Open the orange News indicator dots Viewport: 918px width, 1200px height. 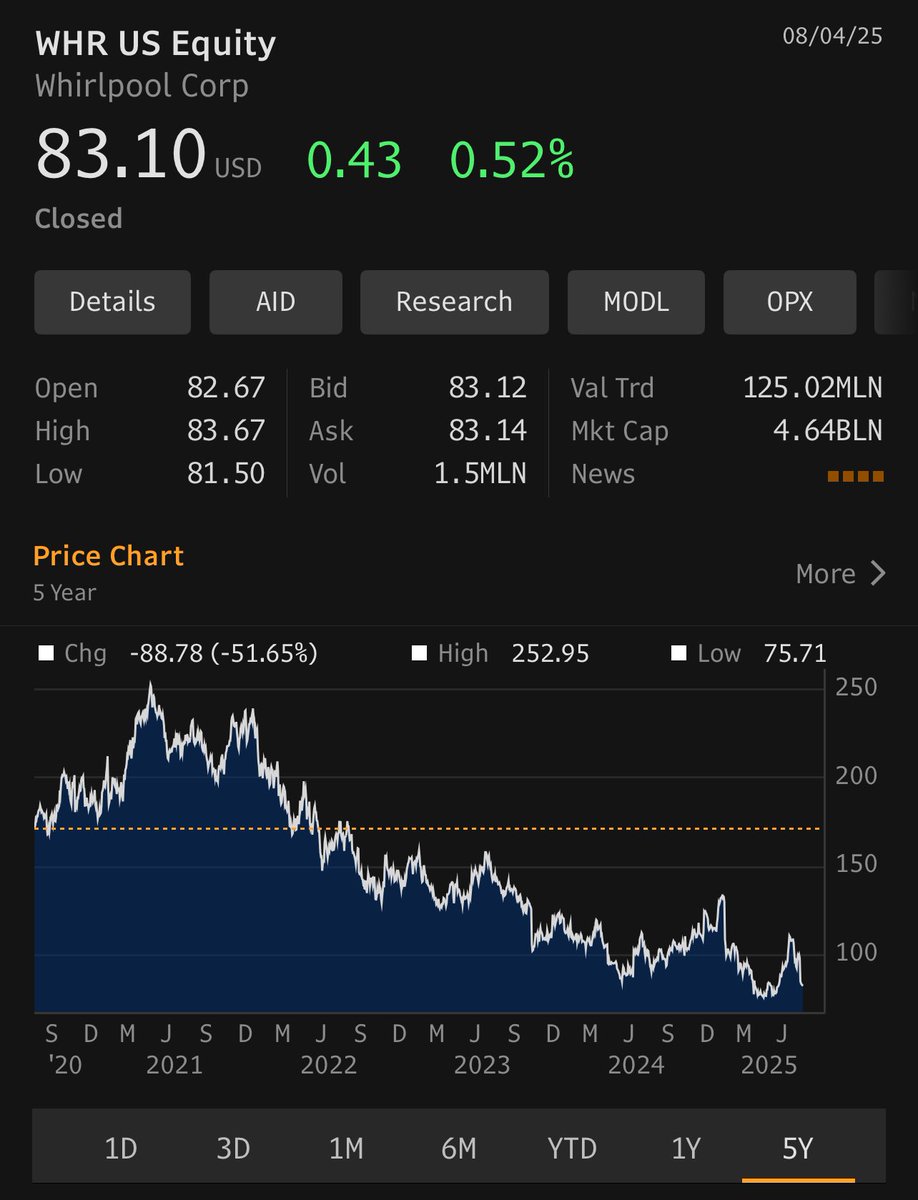point(855,476)
